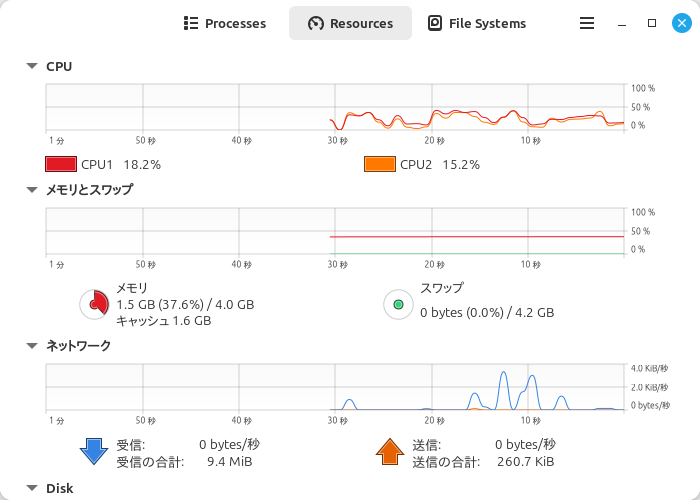Viewport: 700px width, 500px height.
Task: Click the Processes tab list icon
Action: (191, 23)
